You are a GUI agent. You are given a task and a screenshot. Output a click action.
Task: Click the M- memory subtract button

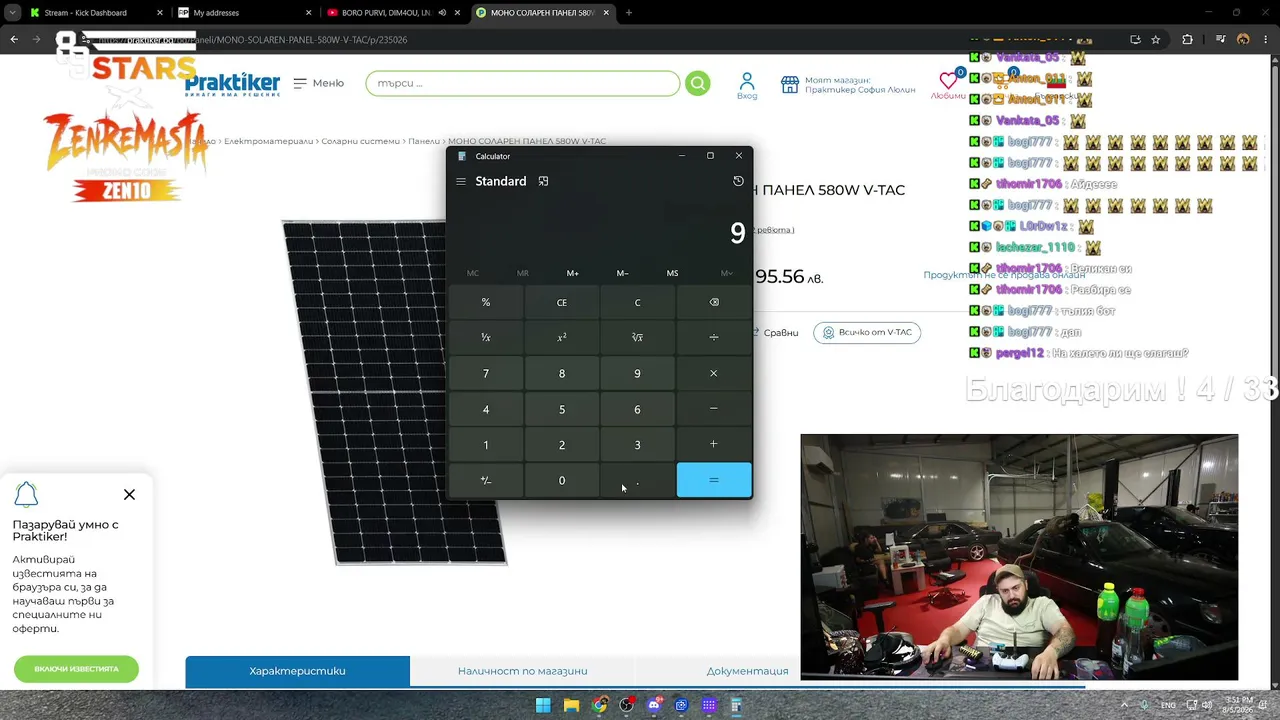tap(622, 273)
